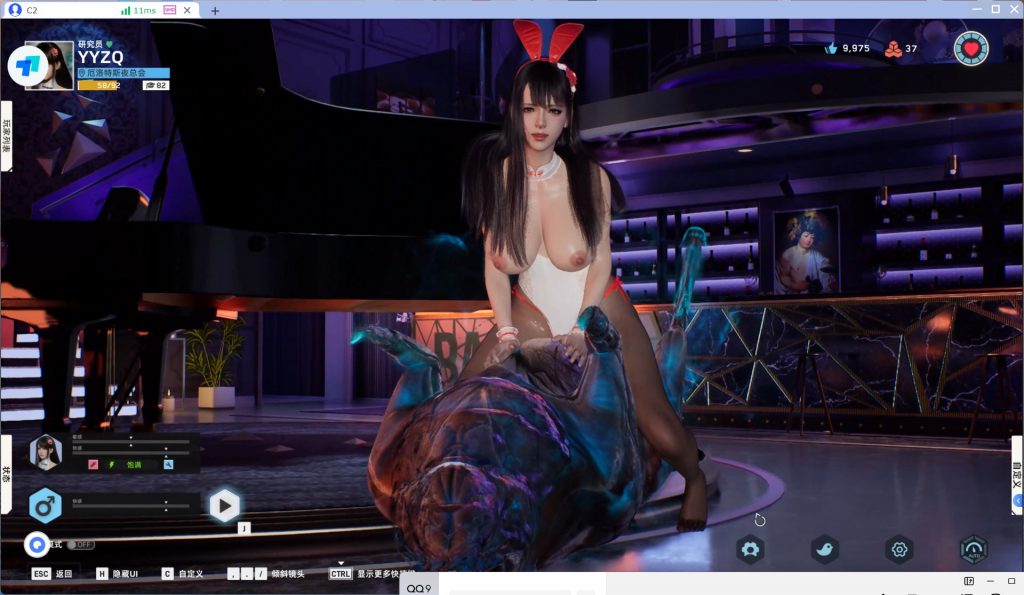Click the blue wrench icon in status panel

coord(169,464)
